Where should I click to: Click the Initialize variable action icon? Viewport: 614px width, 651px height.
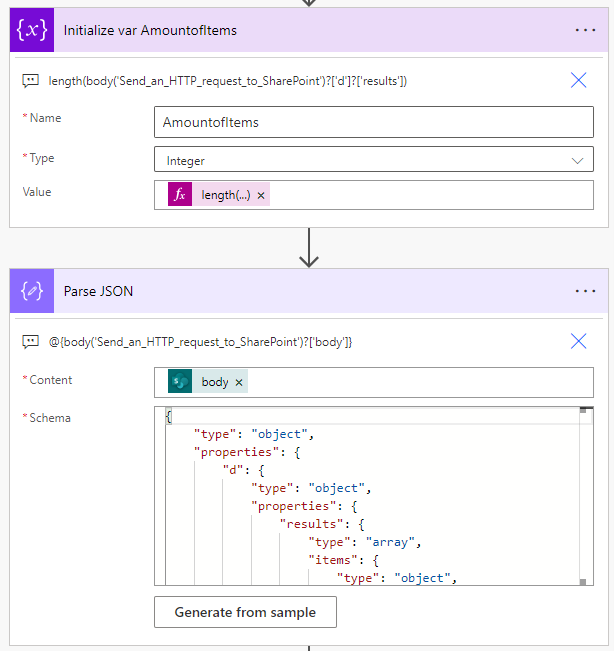point(32,30)
